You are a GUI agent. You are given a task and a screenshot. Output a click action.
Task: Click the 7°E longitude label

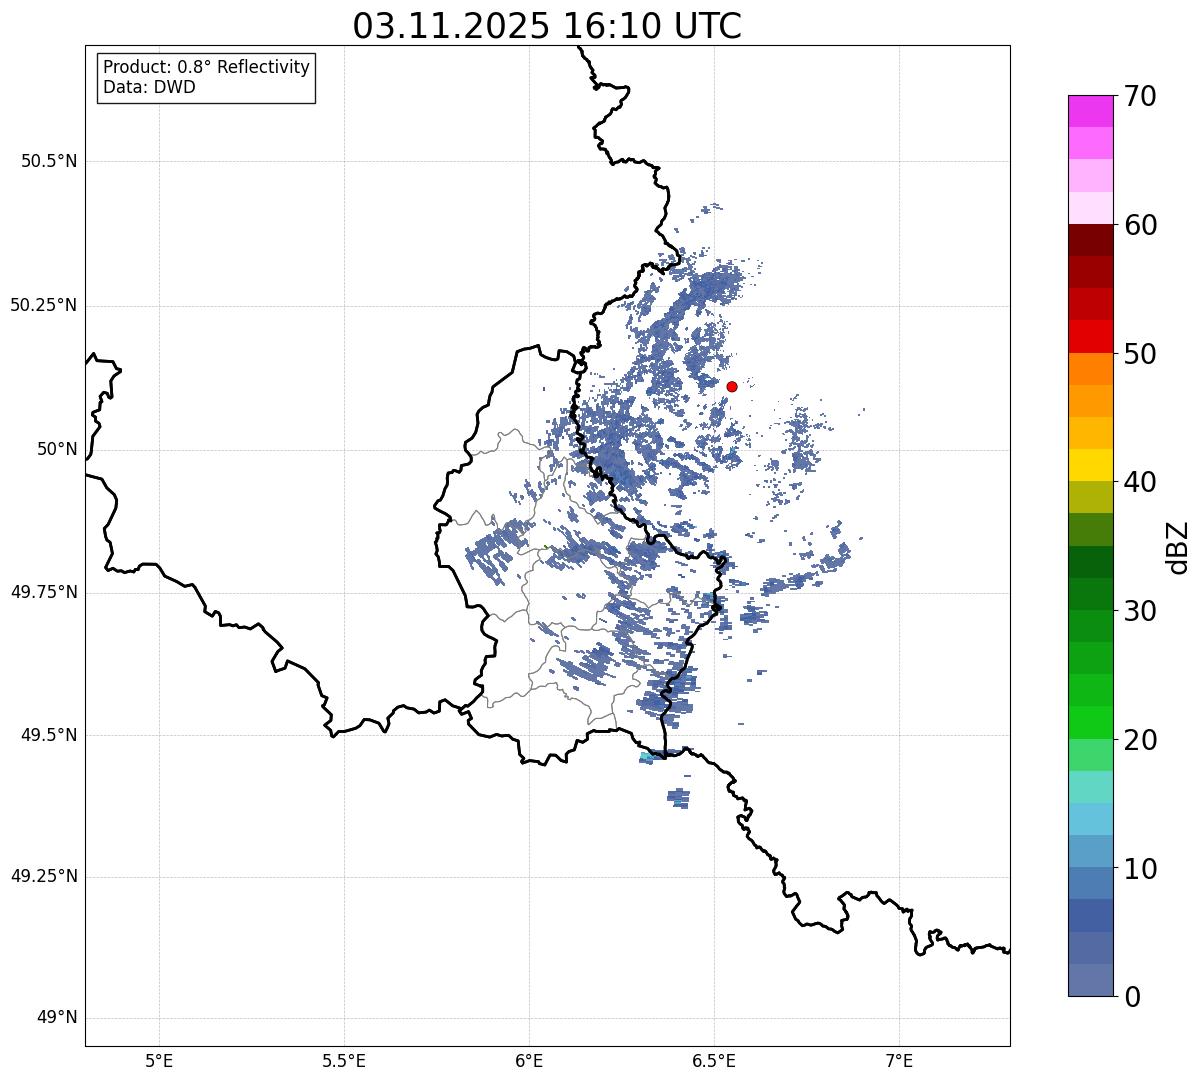click(x=899, y=1060)
